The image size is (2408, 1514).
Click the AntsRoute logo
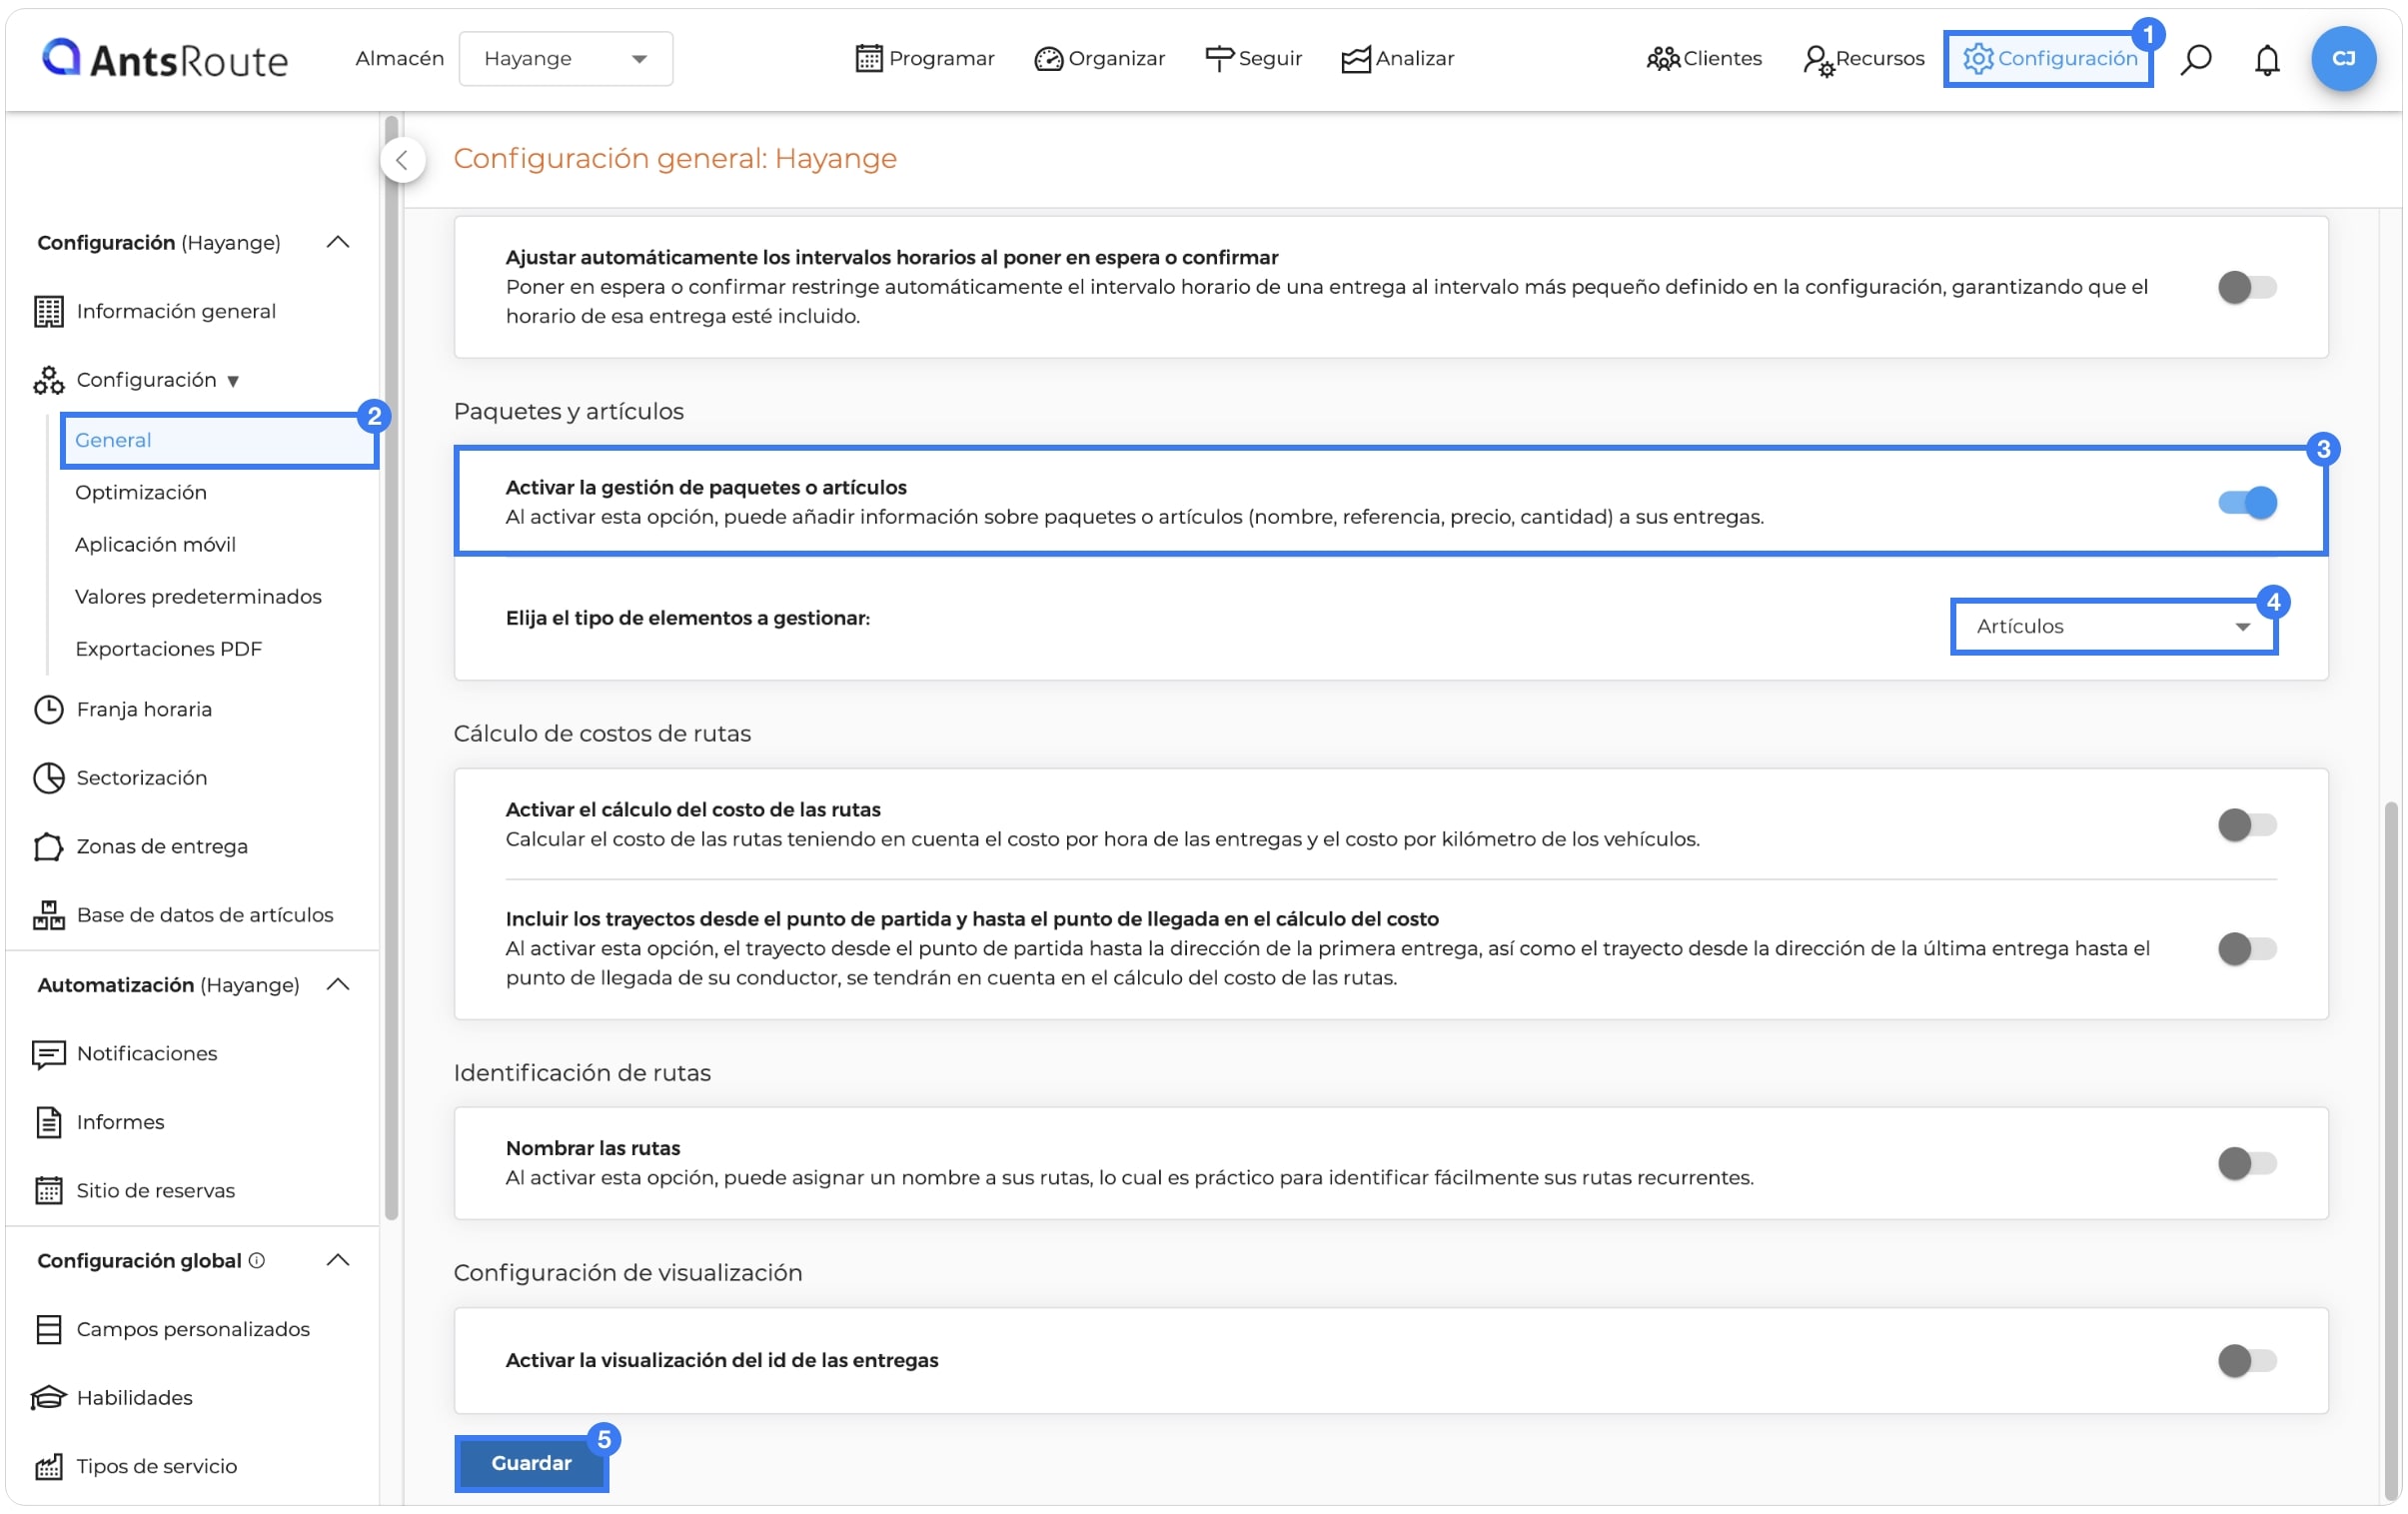(x=164, y=59)
